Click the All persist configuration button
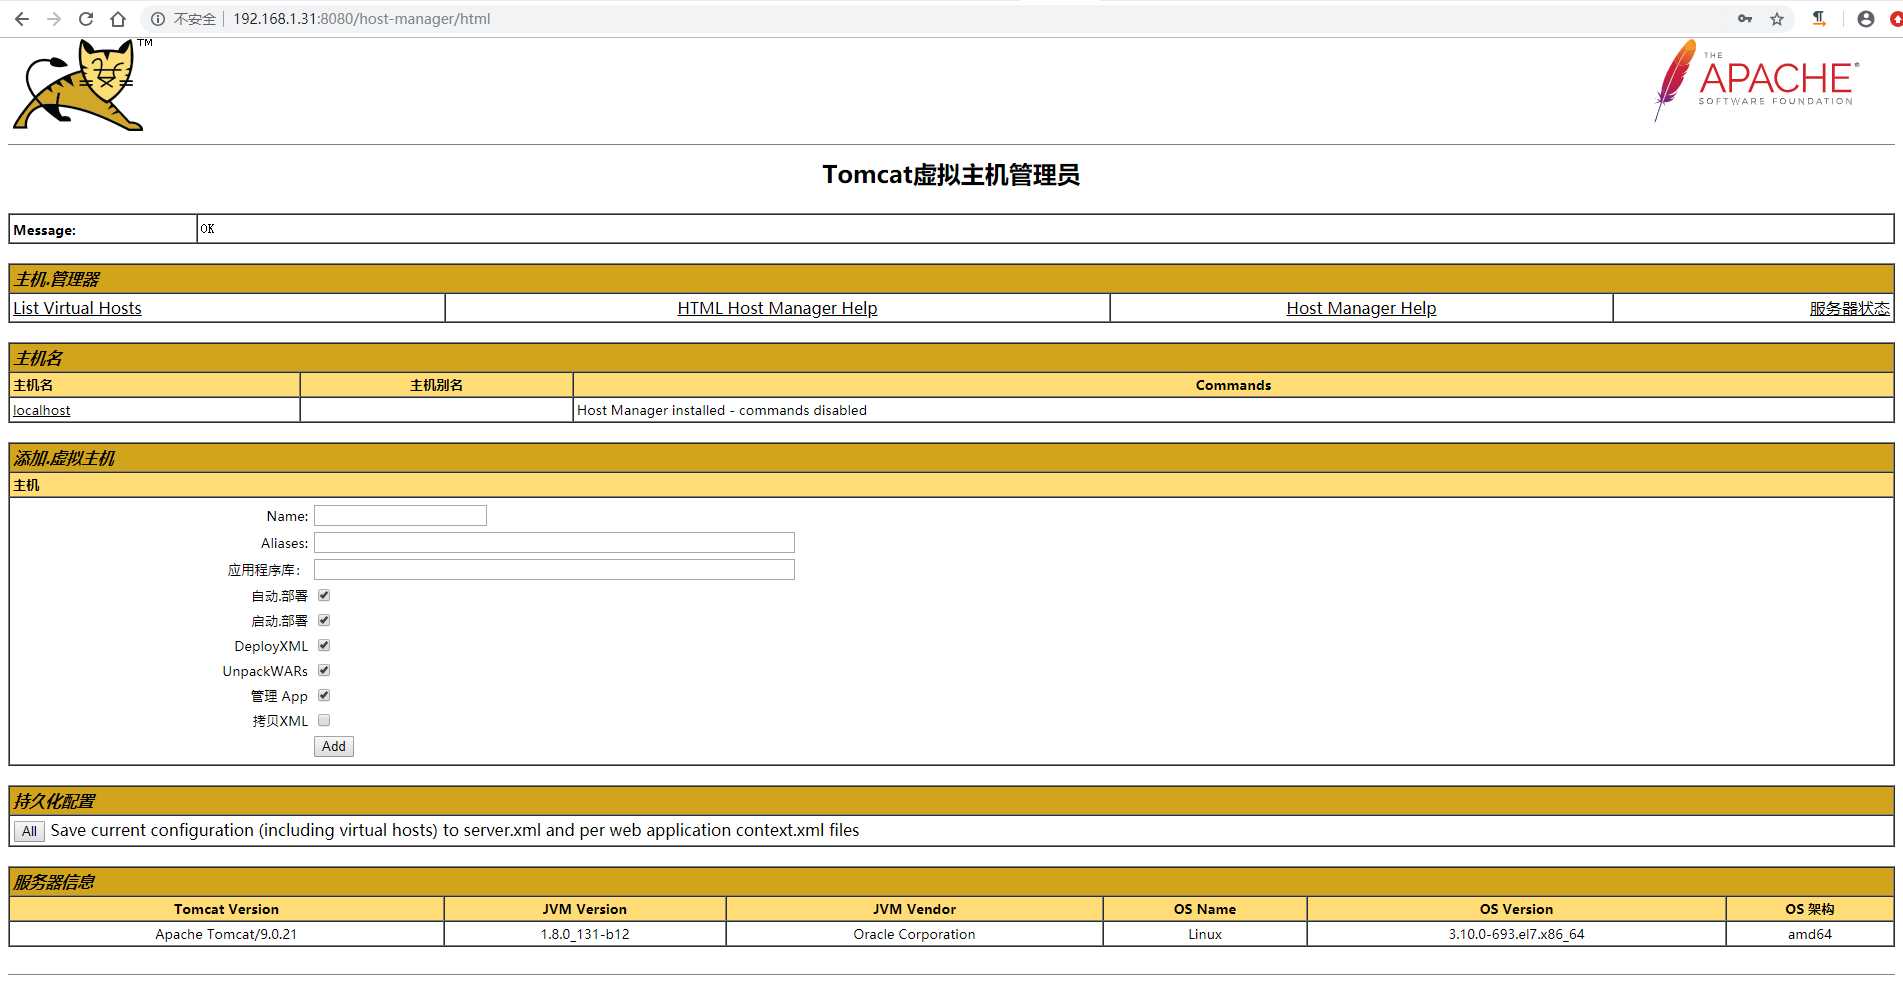1903x981 pixels. [29, 831]
